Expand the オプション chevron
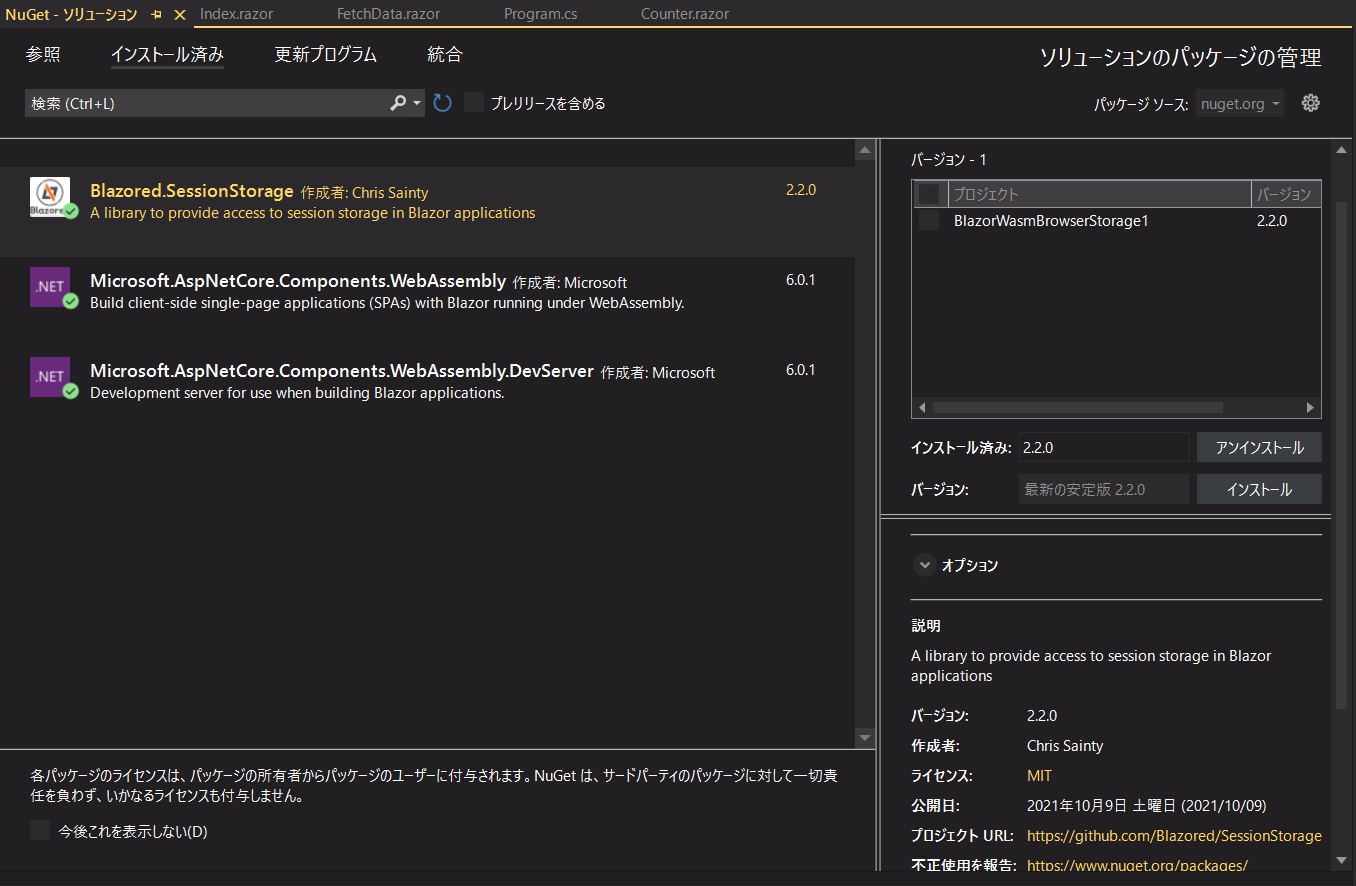This screenshot has width=1356, height=886. pyautogui.click(x=924, y=565)
